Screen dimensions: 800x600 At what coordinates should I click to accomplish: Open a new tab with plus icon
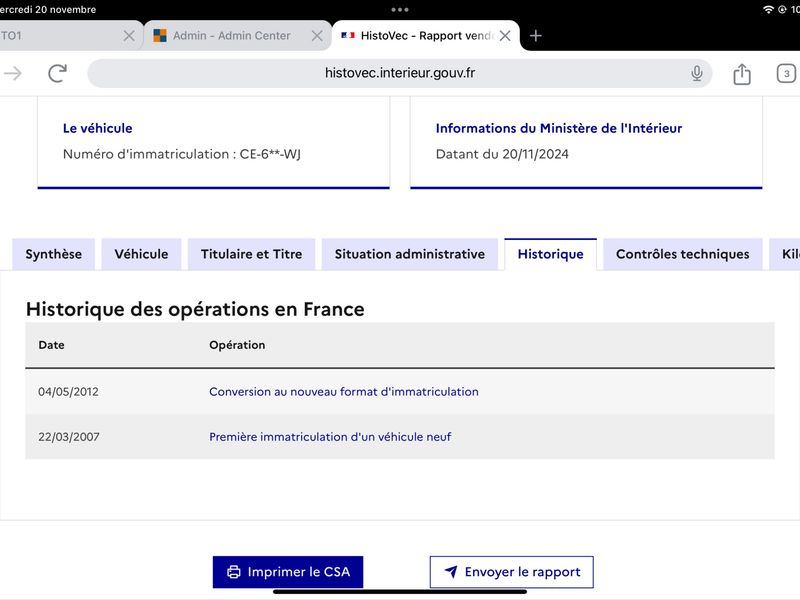(x=535, y=36)
